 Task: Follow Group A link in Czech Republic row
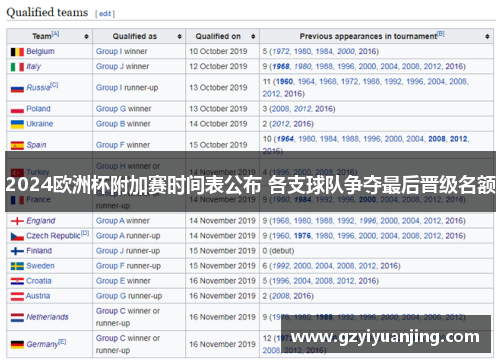[x=110, y=236]
